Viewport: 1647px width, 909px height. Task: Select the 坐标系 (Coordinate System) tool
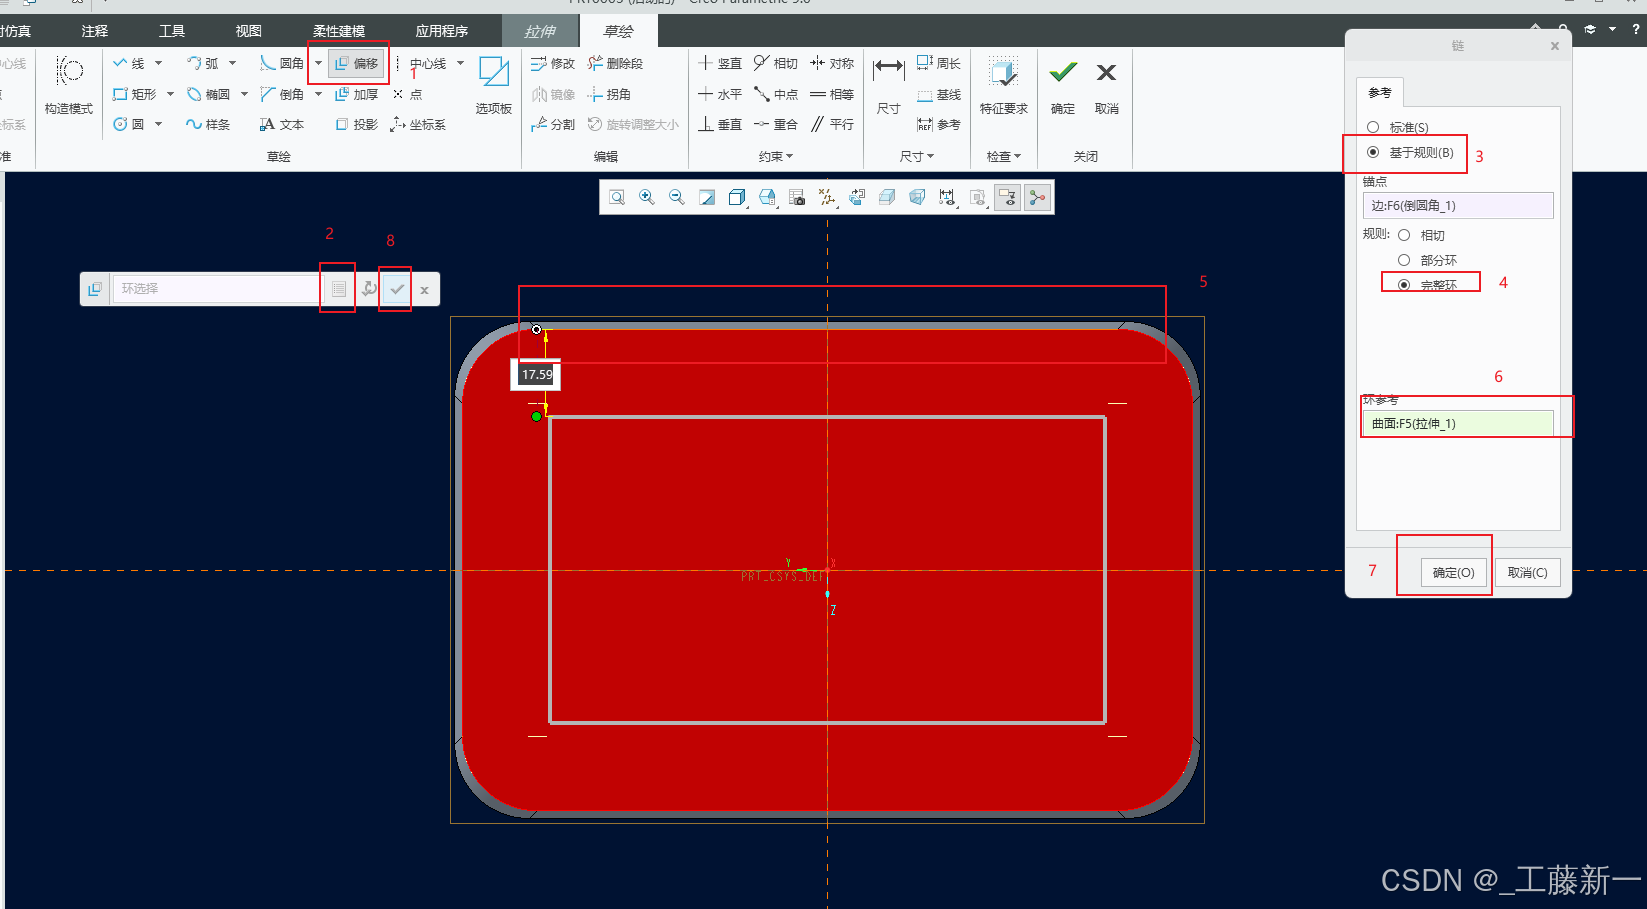click(418, 124)
